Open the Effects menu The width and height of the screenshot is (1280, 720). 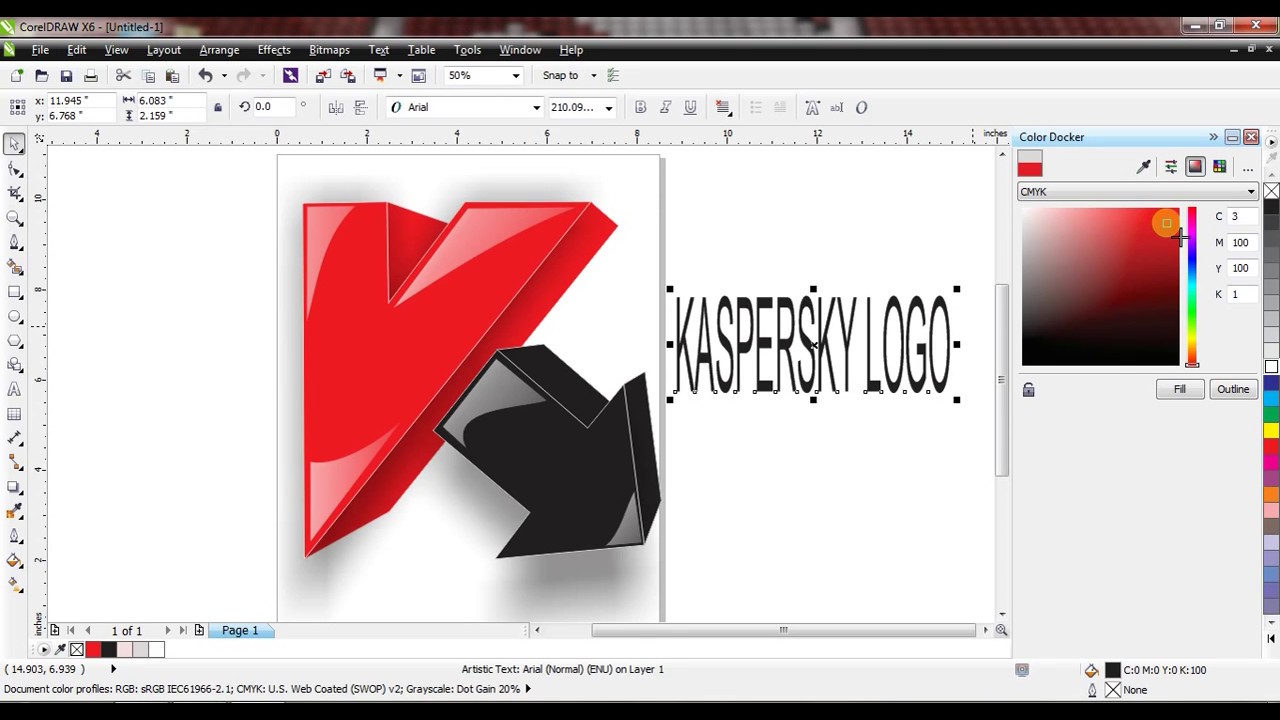[x=274, y=50]
